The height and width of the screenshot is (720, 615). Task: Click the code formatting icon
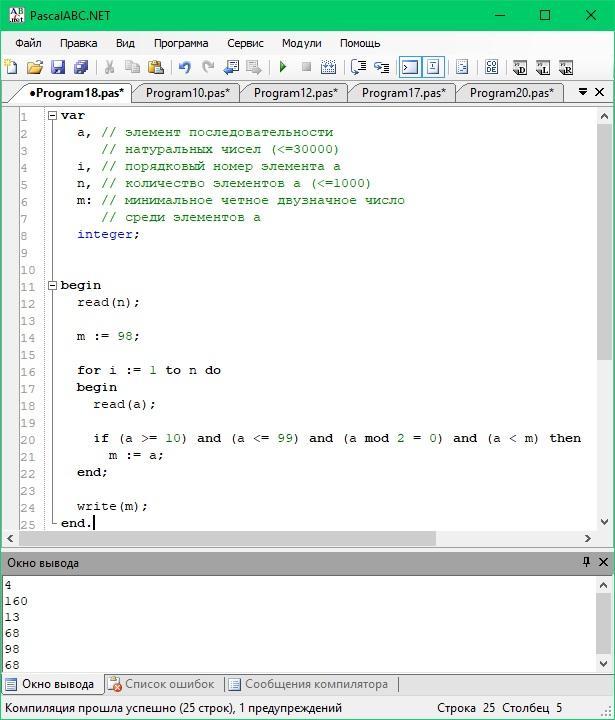click(x=462, y=67)
